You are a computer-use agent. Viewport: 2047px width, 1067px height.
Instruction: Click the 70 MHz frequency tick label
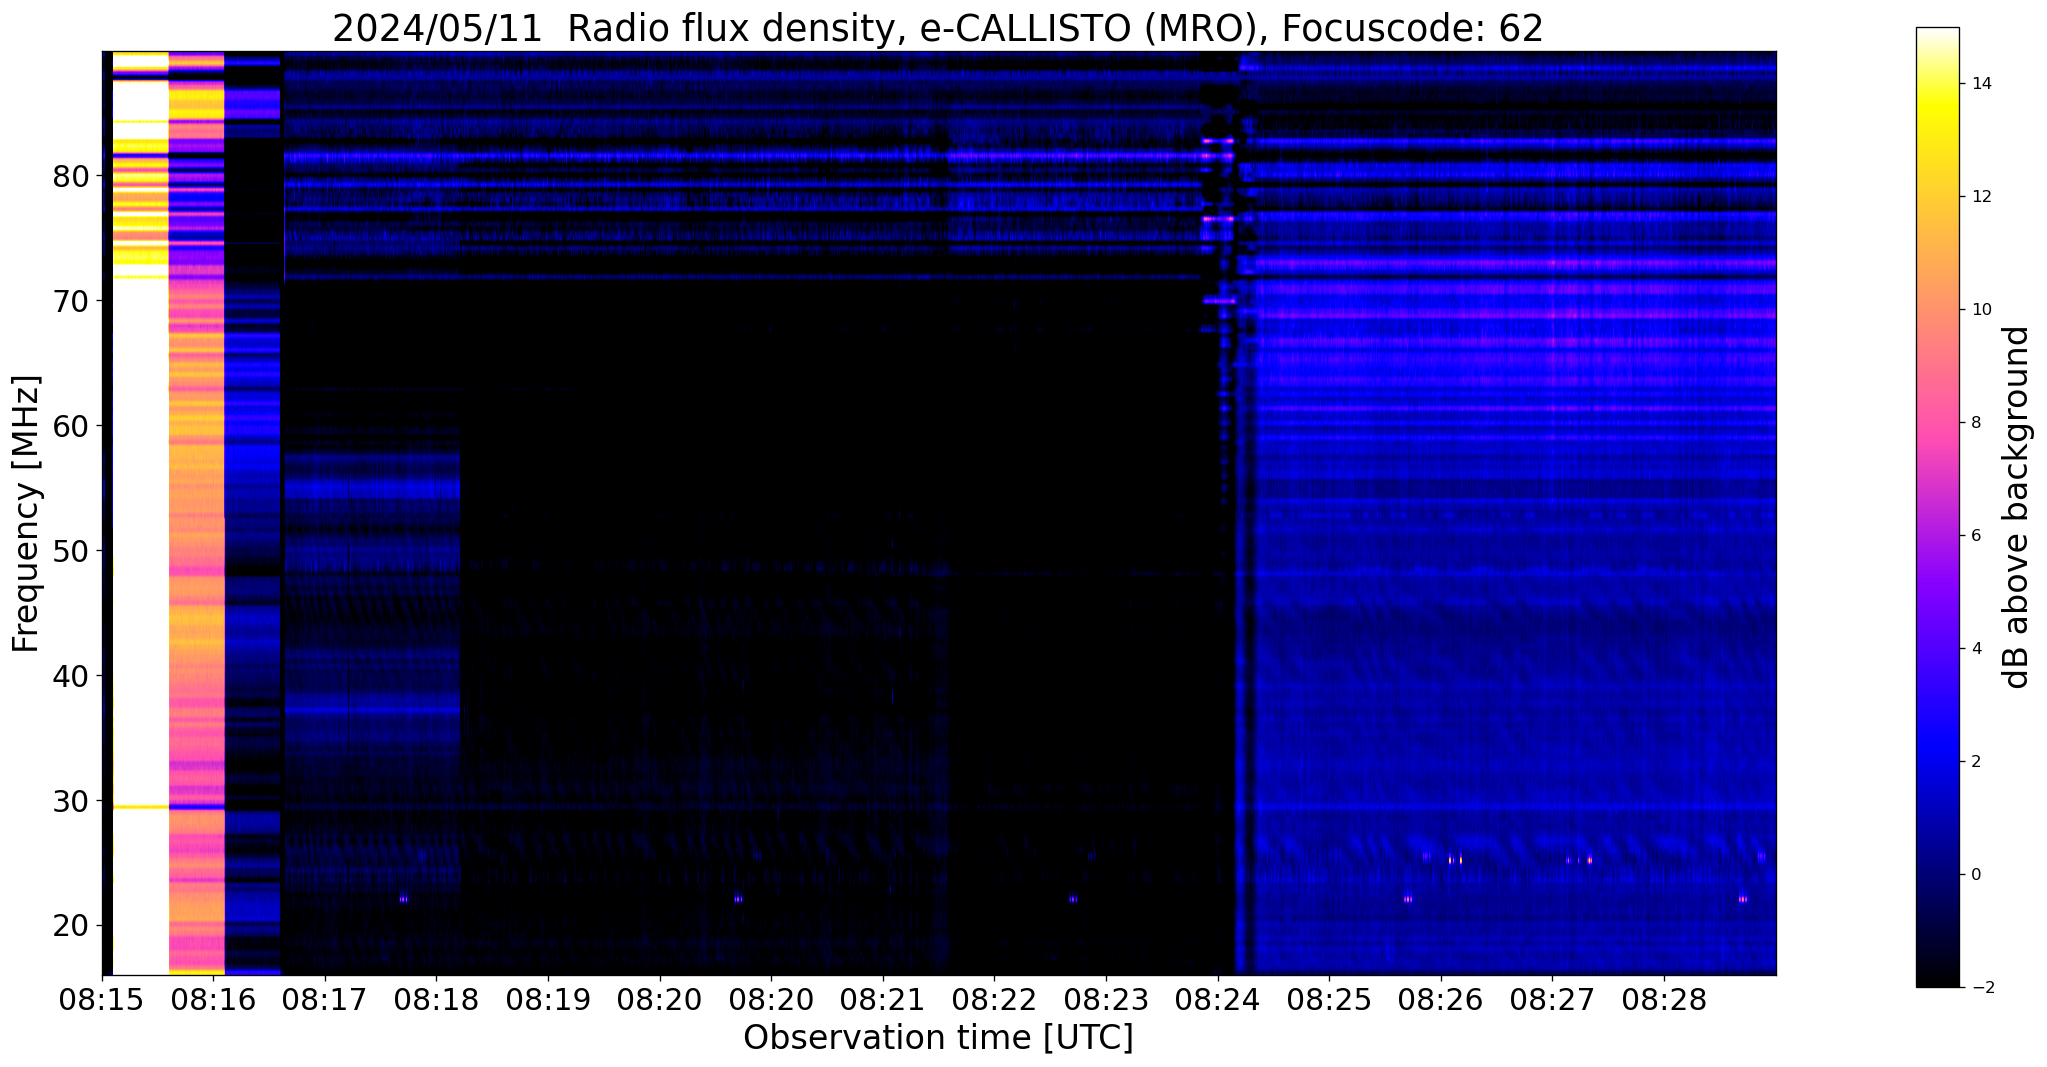click(71, 301)
